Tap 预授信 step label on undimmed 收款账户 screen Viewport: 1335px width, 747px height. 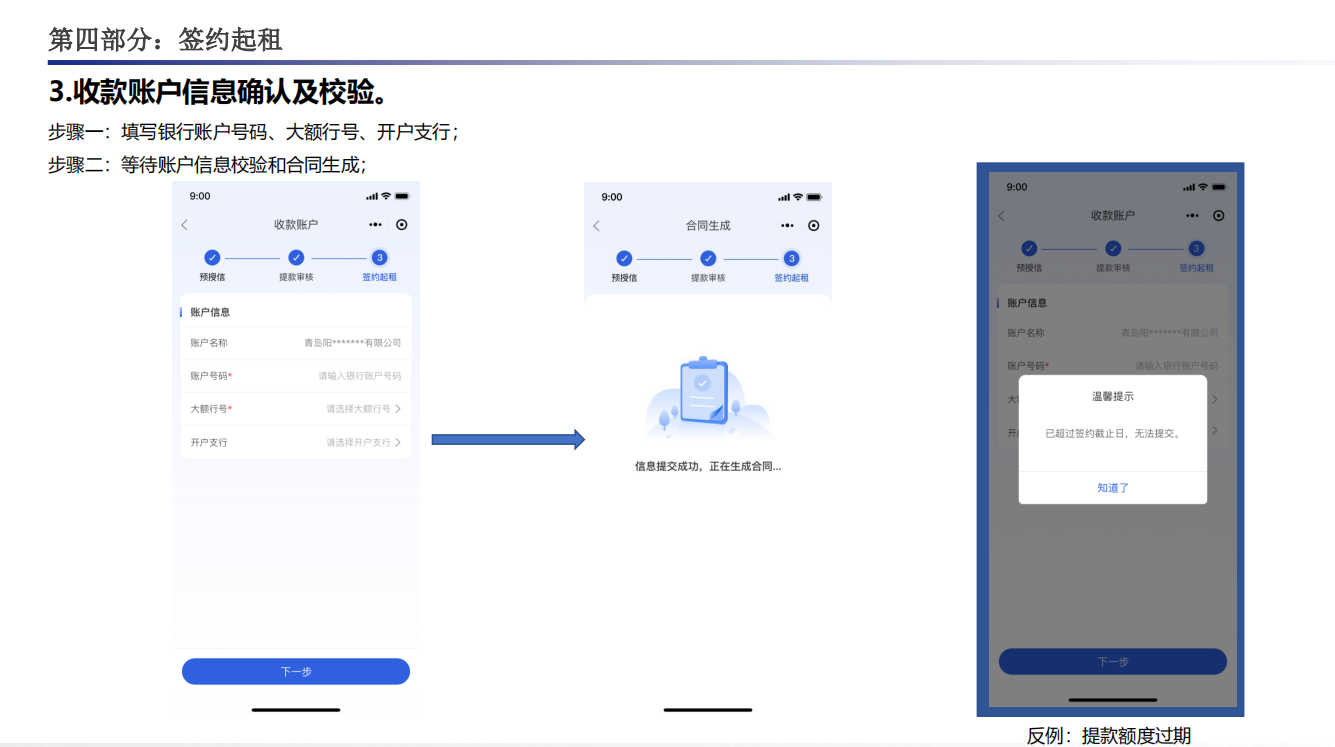pos(212,277)
